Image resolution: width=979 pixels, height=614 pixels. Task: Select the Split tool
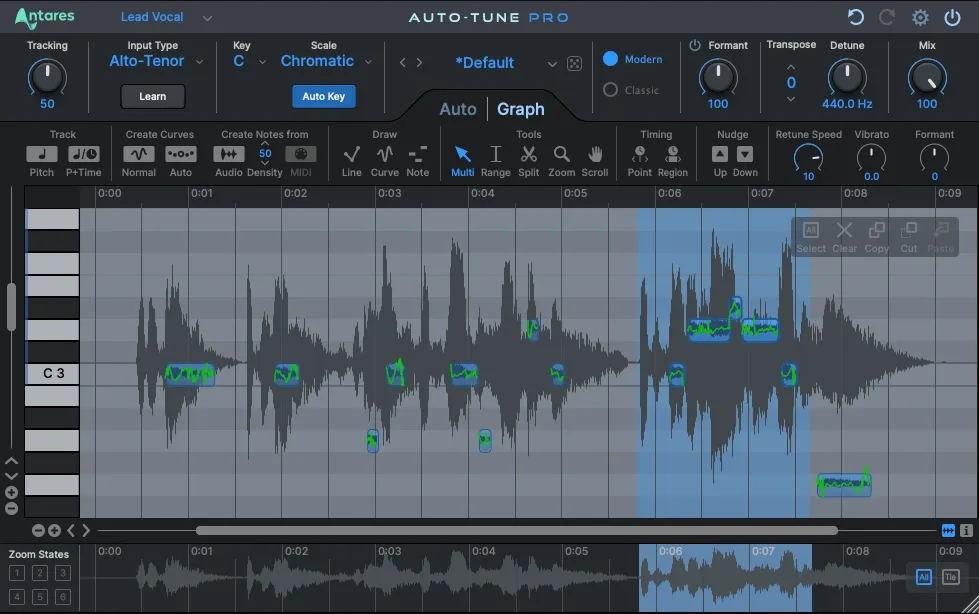tap(528, 157)
